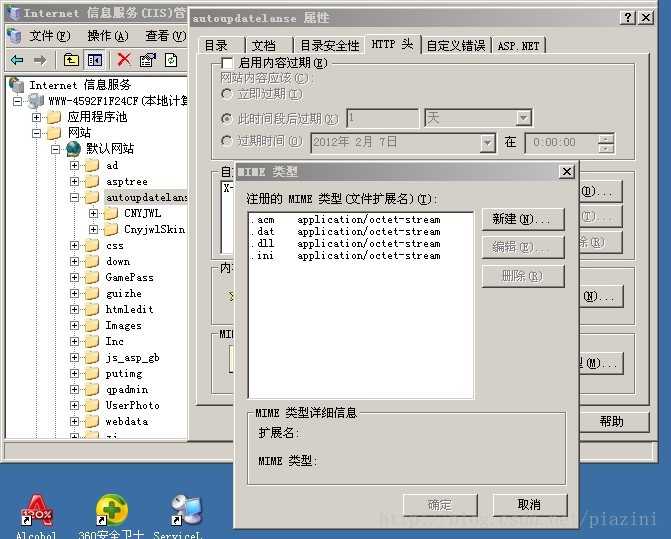Screen dimensions: 671x539
Task: Expand the CNYJWL folder node
Action: [93, 213]
